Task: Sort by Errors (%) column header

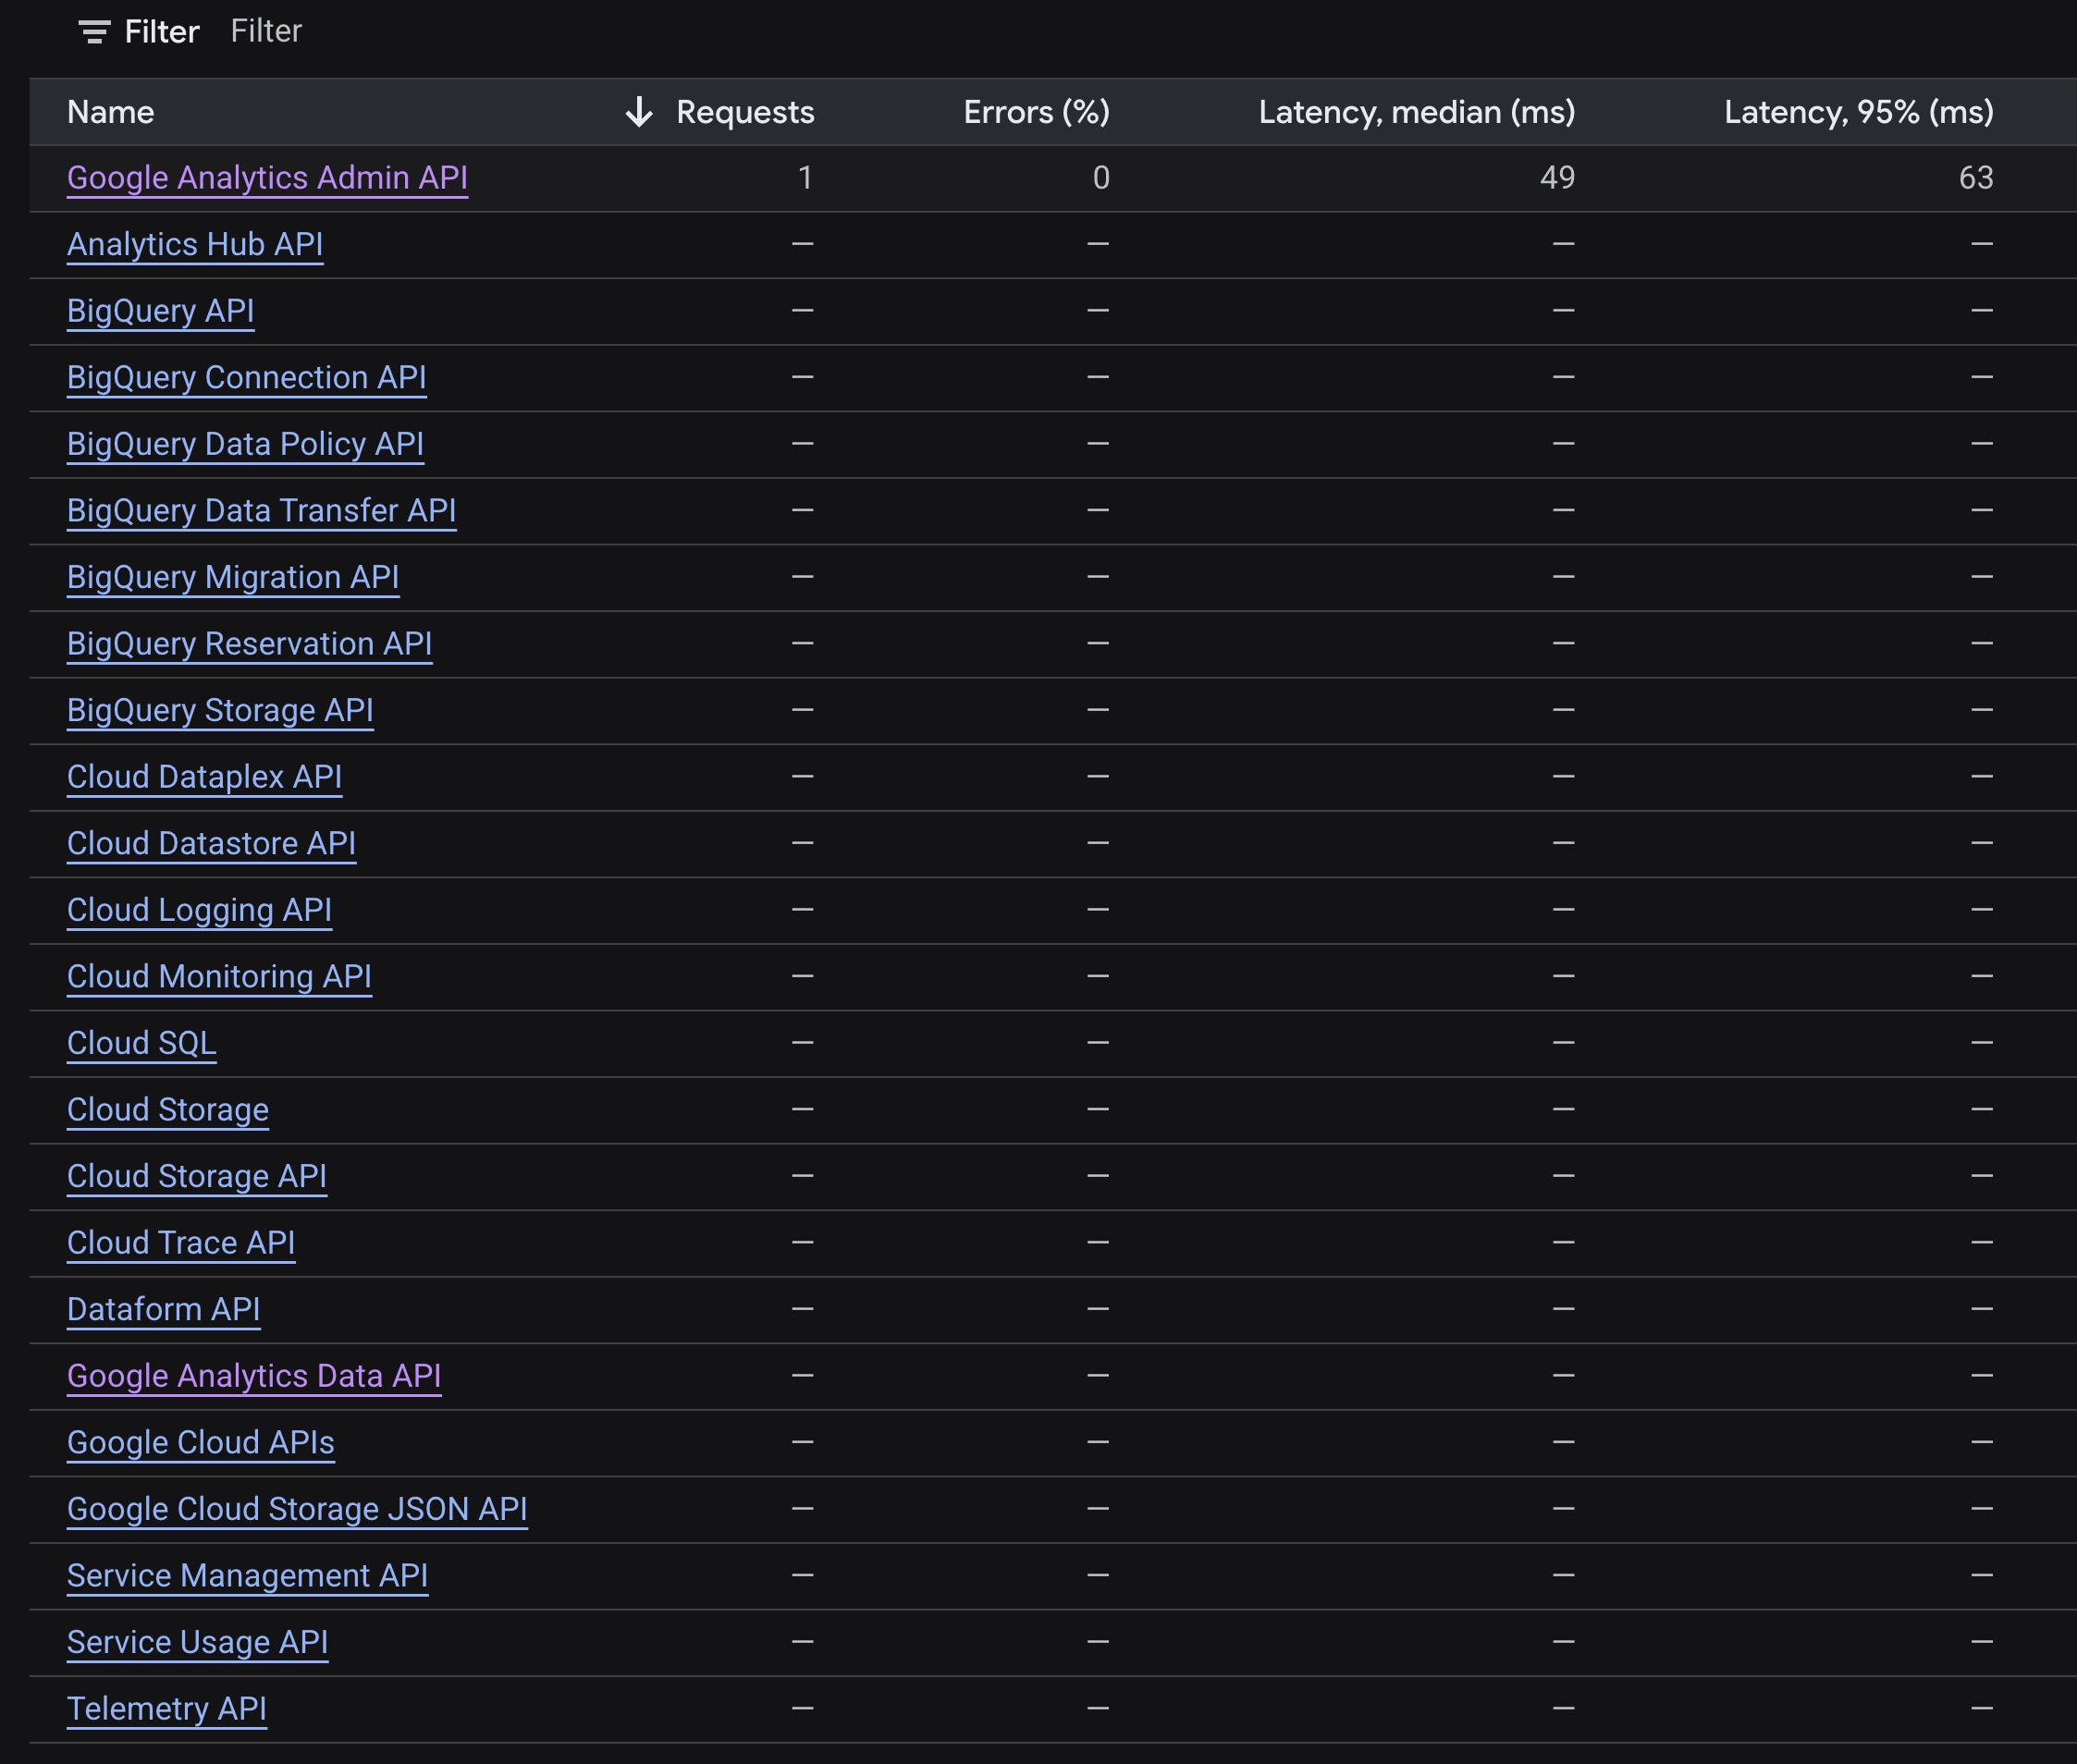Action: [1036, 112]
